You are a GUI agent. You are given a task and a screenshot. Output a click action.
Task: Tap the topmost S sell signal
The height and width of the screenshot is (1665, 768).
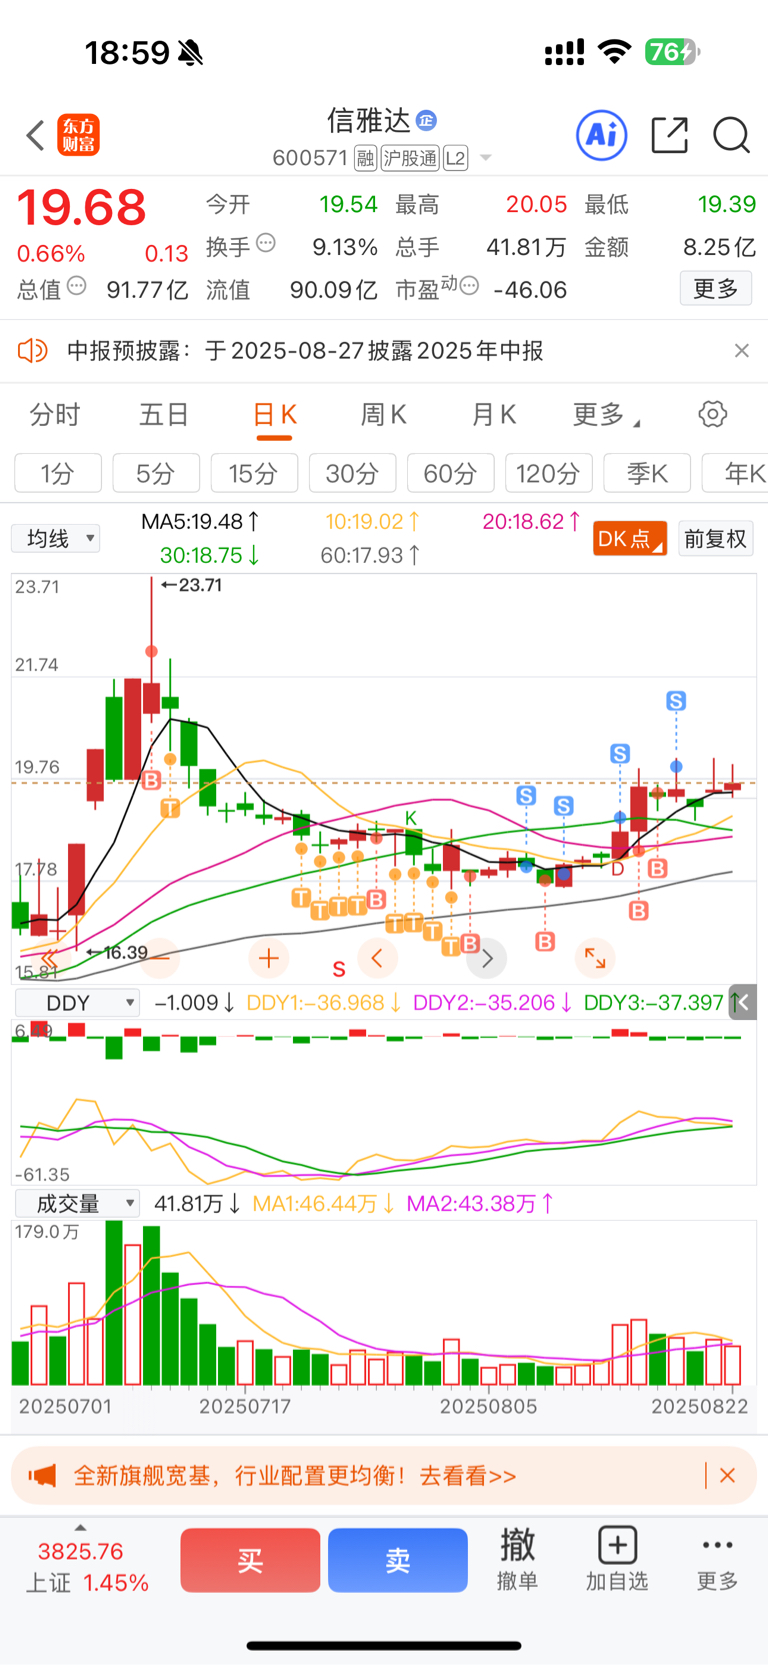676,701
